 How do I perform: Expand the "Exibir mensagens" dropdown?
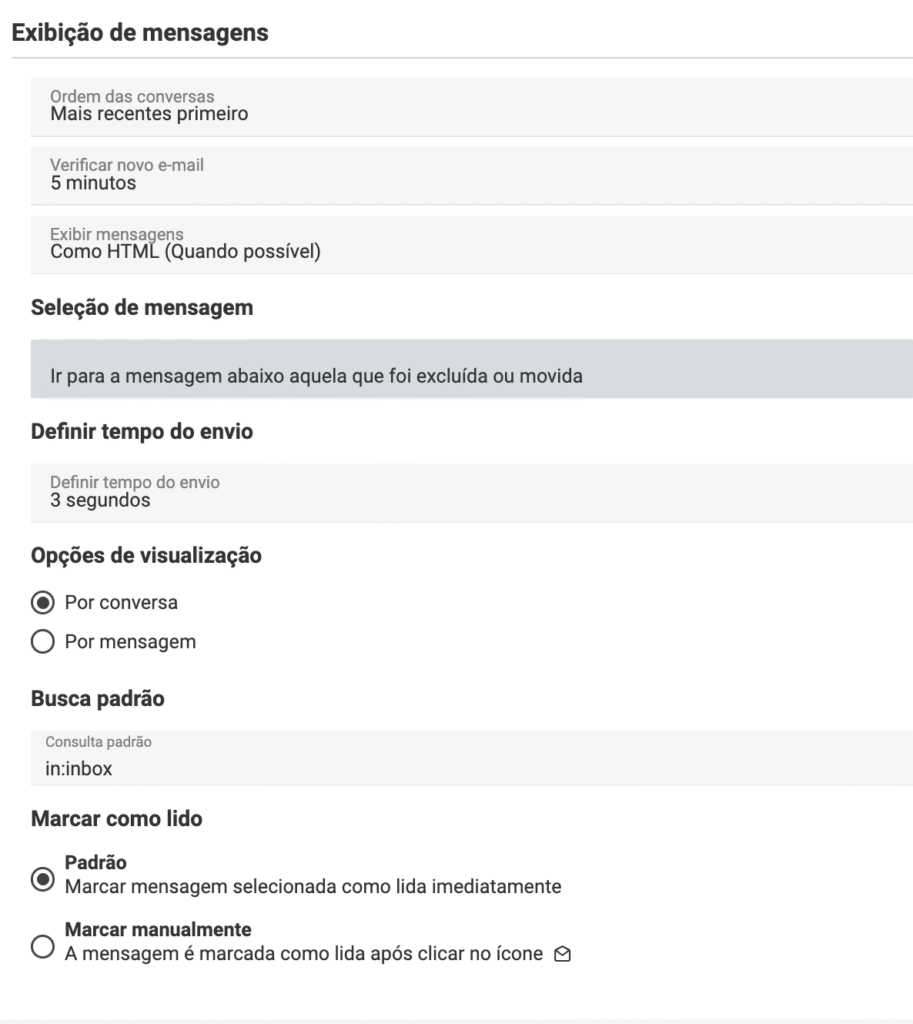471,244
